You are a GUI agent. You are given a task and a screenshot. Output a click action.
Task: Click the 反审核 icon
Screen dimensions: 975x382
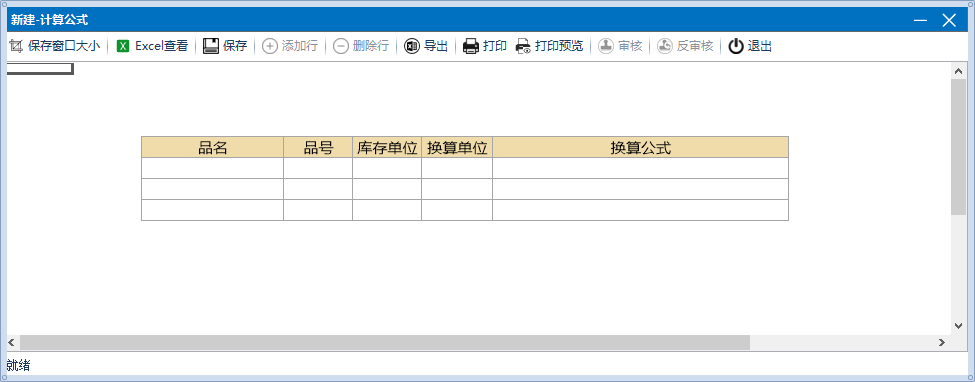pyautogui.click(x=665, y=46)
